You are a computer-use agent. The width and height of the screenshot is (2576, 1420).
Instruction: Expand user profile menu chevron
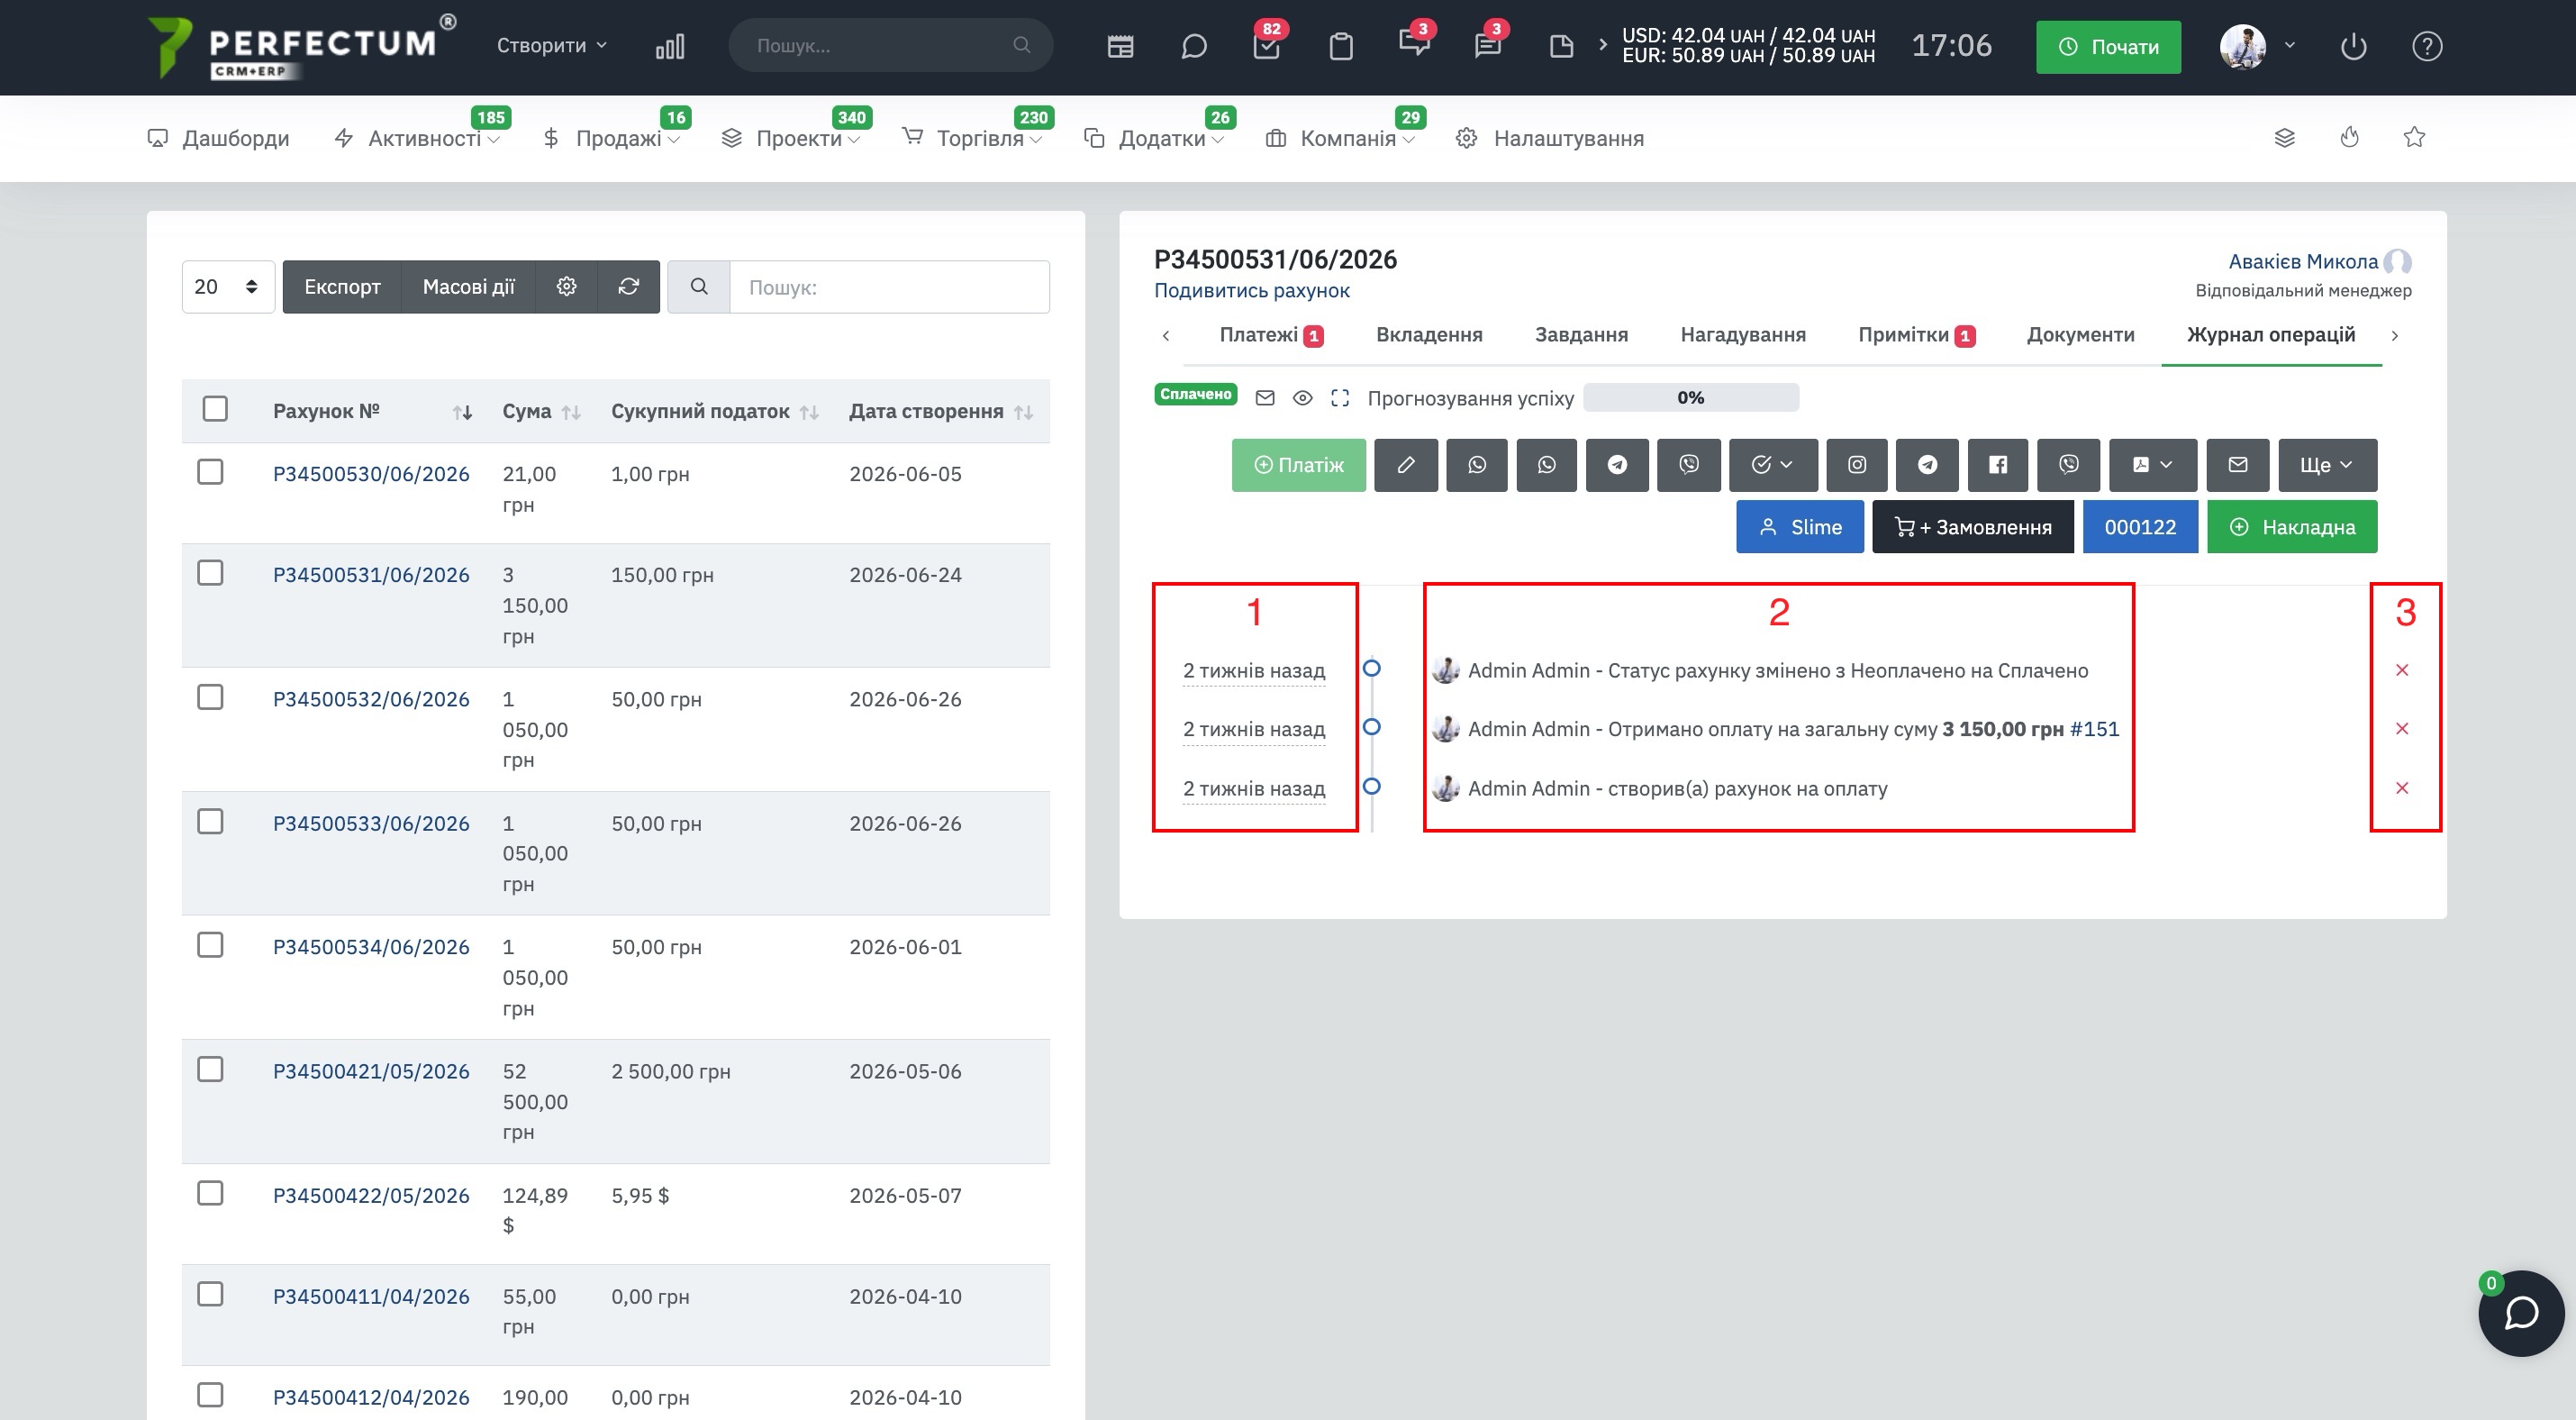[2290, 46]
